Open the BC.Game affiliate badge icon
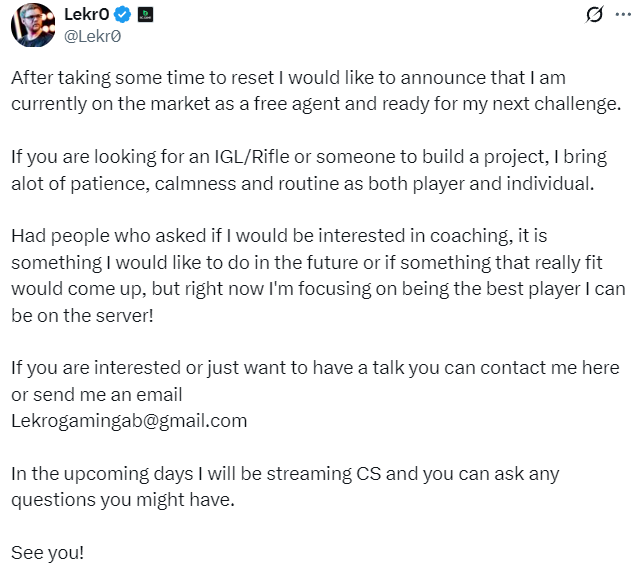 [x=145, y=15]
